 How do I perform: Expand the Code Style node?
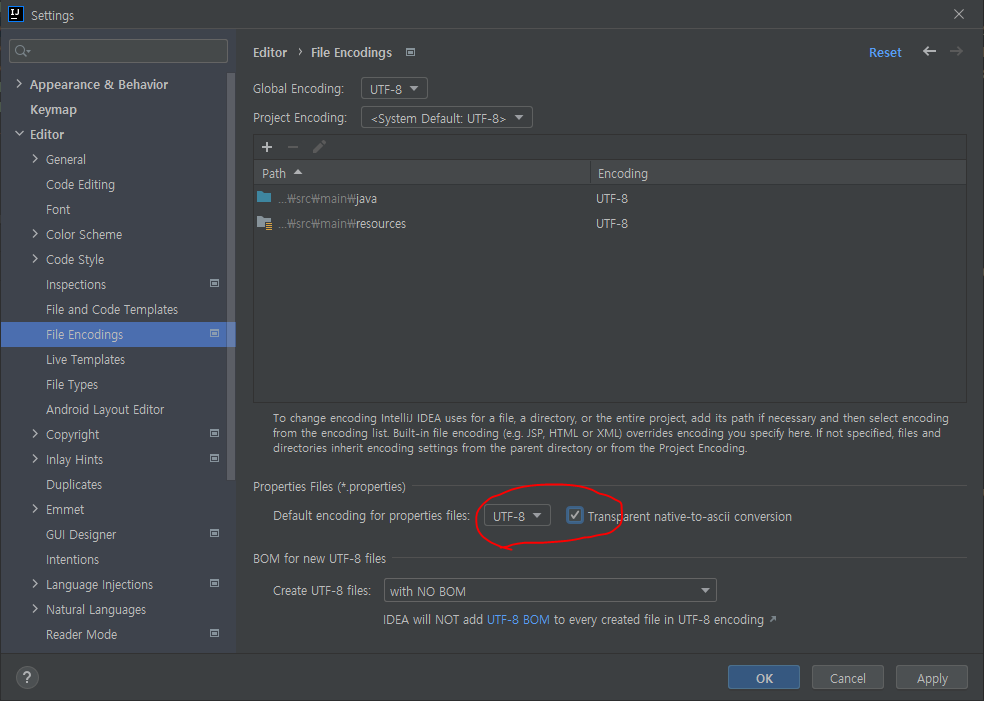[35, 259]
